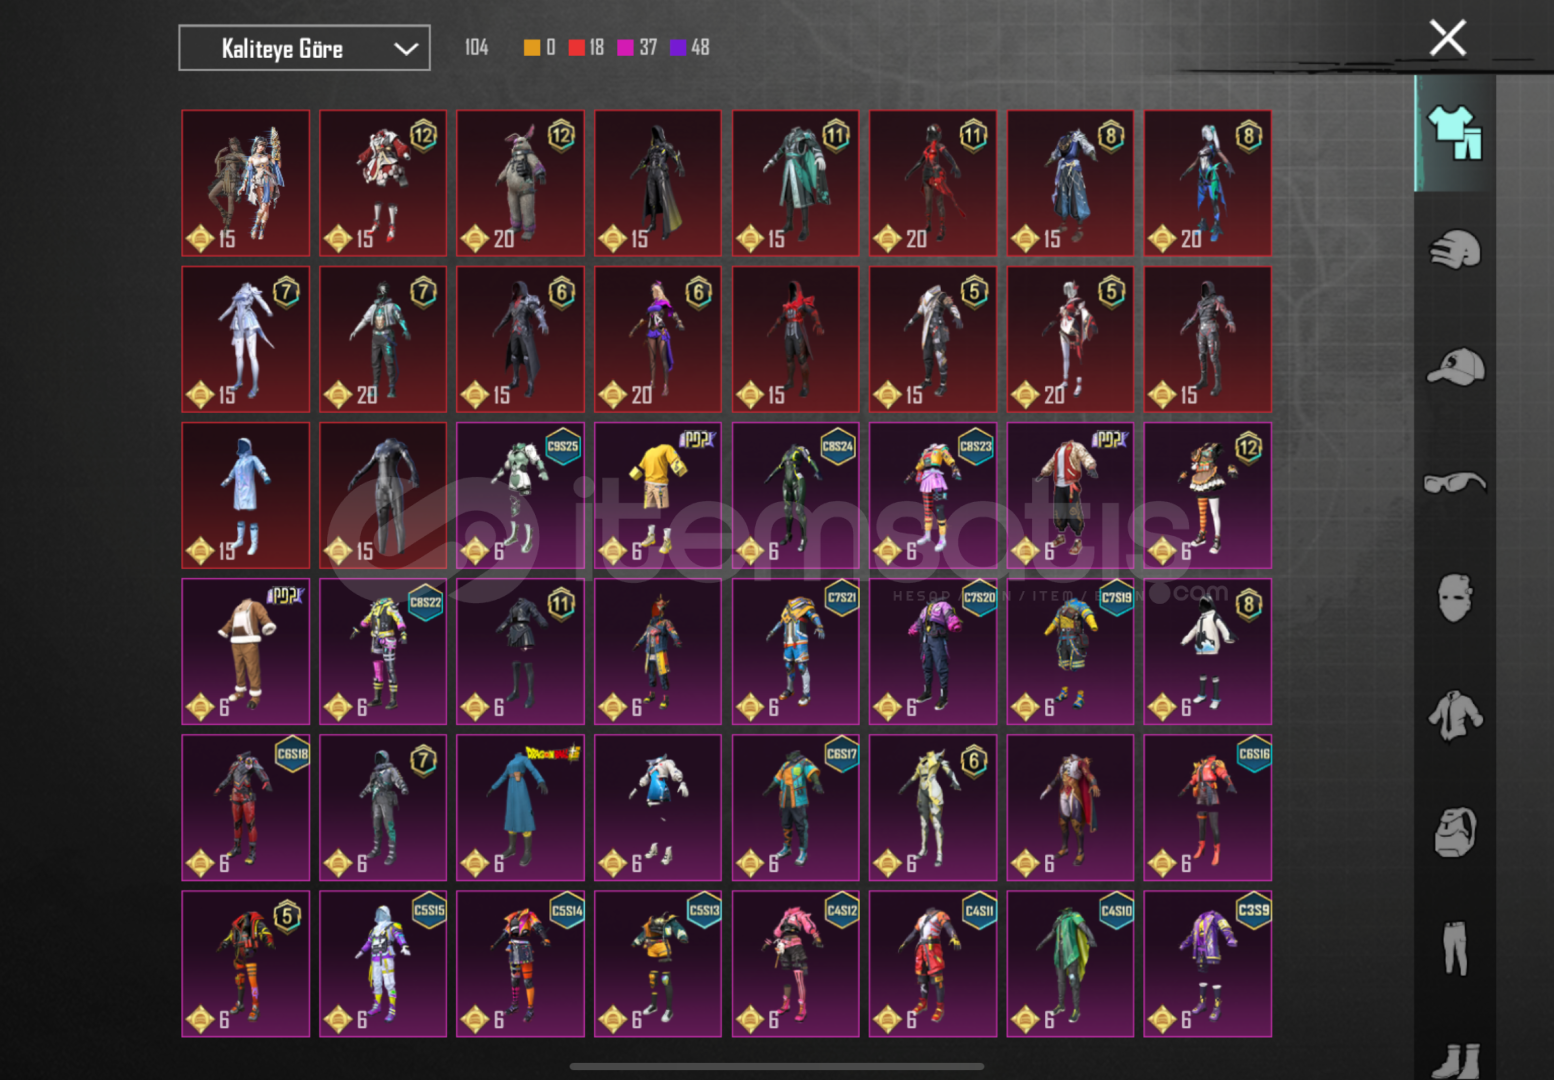Select the C7S21 season outfit
This screenshot has height=1080, width=1554.
[x=795, y=651]
